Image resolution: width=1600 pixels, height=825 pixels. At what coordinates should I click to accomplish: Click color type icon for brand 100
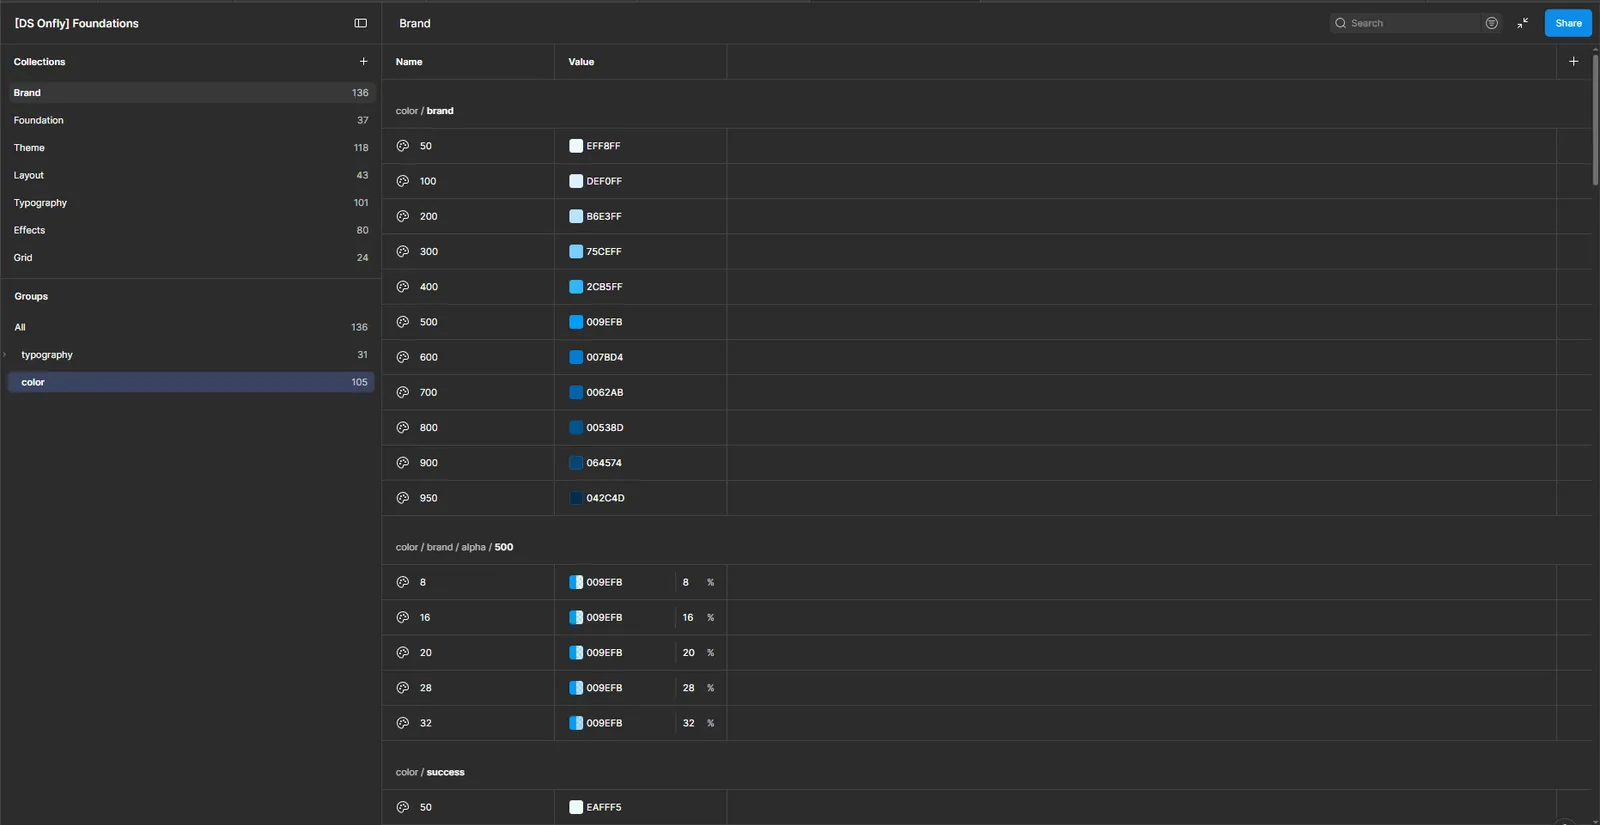coord(403,181)
